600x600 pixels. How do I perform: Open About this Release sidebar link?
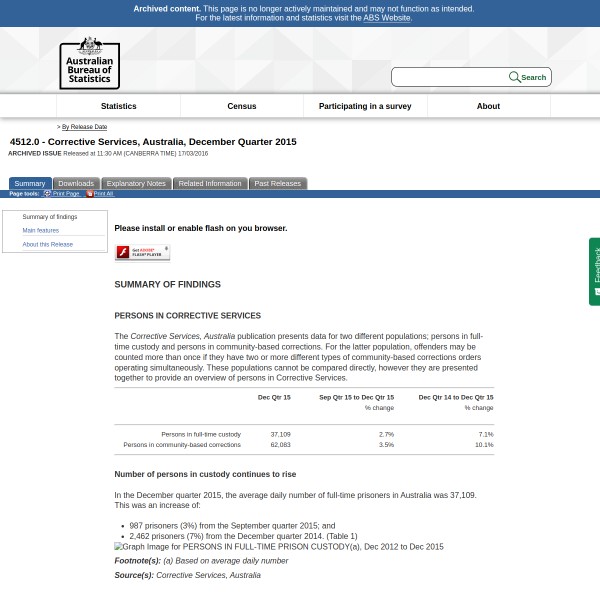pyautogui.click(x=48, y=244)
